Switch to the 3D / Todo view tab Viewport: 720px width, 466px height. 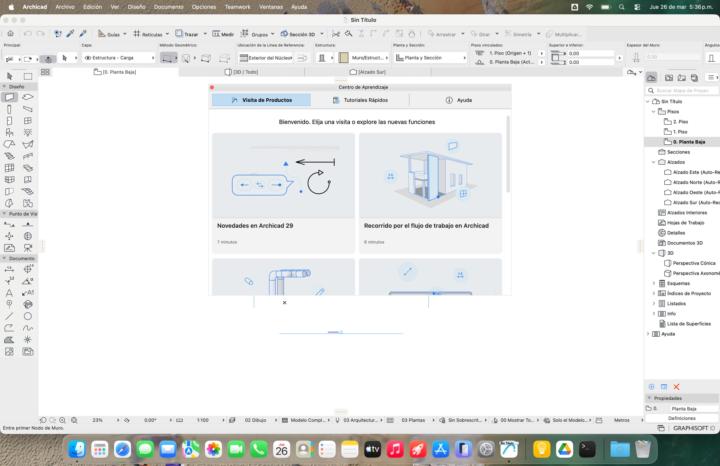(x=242, y=72)
